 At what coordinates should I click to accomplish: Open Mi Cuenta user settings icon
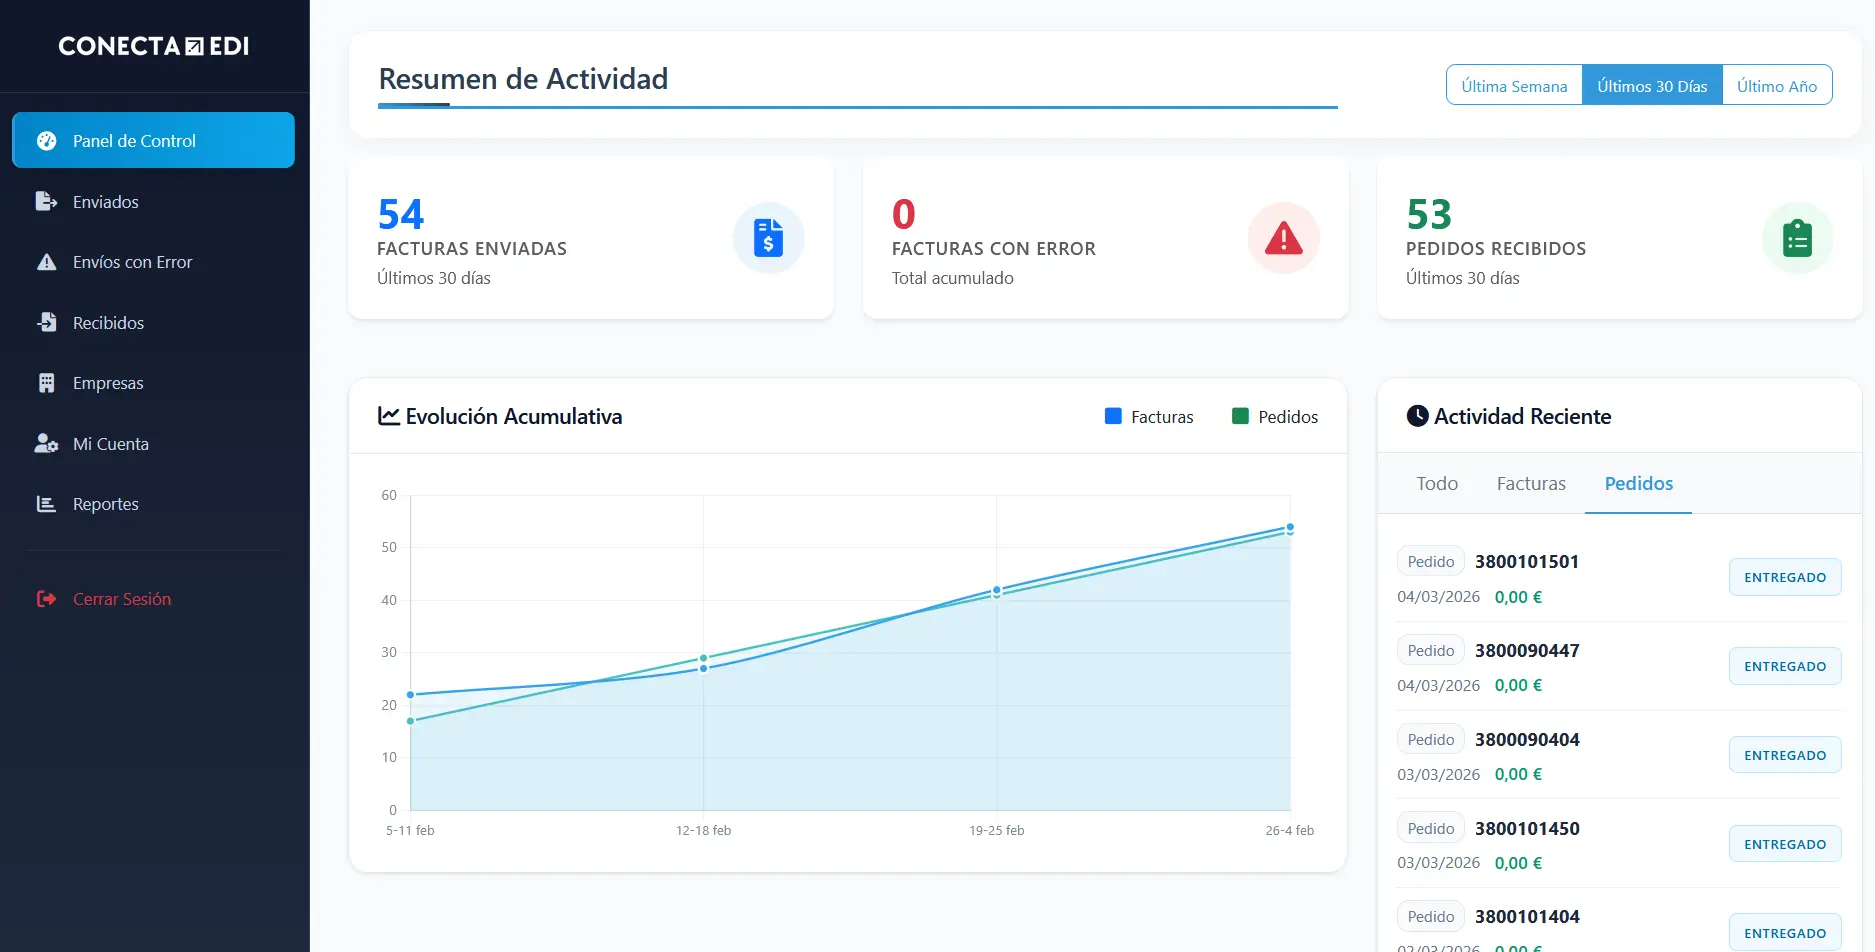click(46, 444)
